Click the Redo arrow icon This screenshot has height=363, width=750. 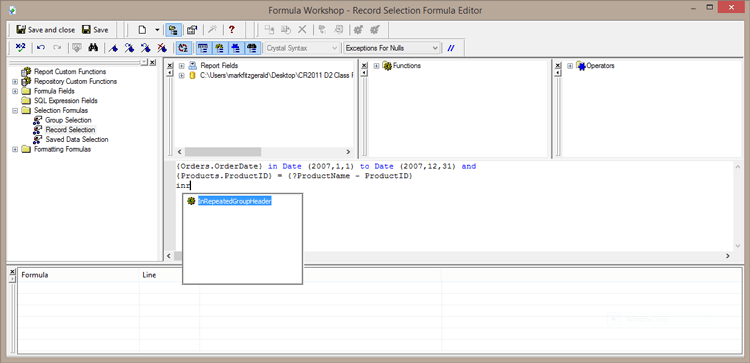57,47
